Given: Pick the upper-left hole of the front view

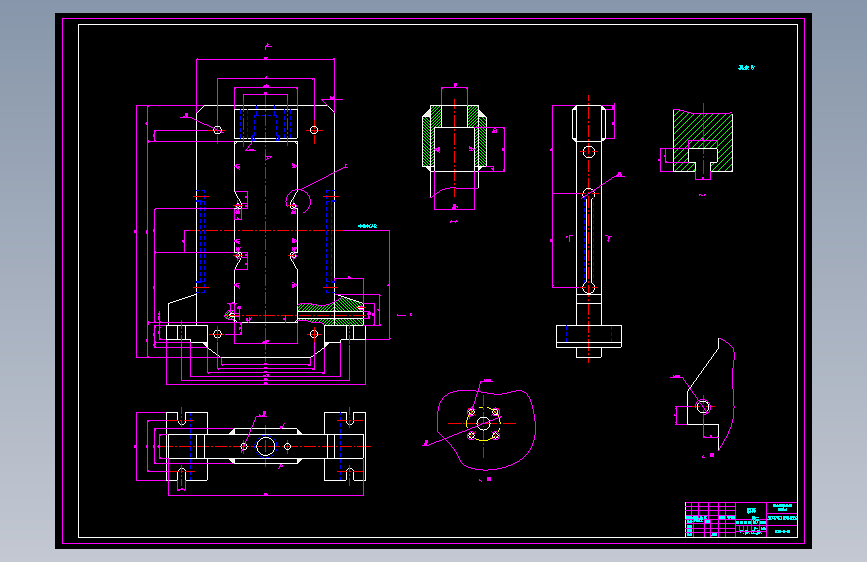Looking at the screenshot, I should [x=217, y=130].
